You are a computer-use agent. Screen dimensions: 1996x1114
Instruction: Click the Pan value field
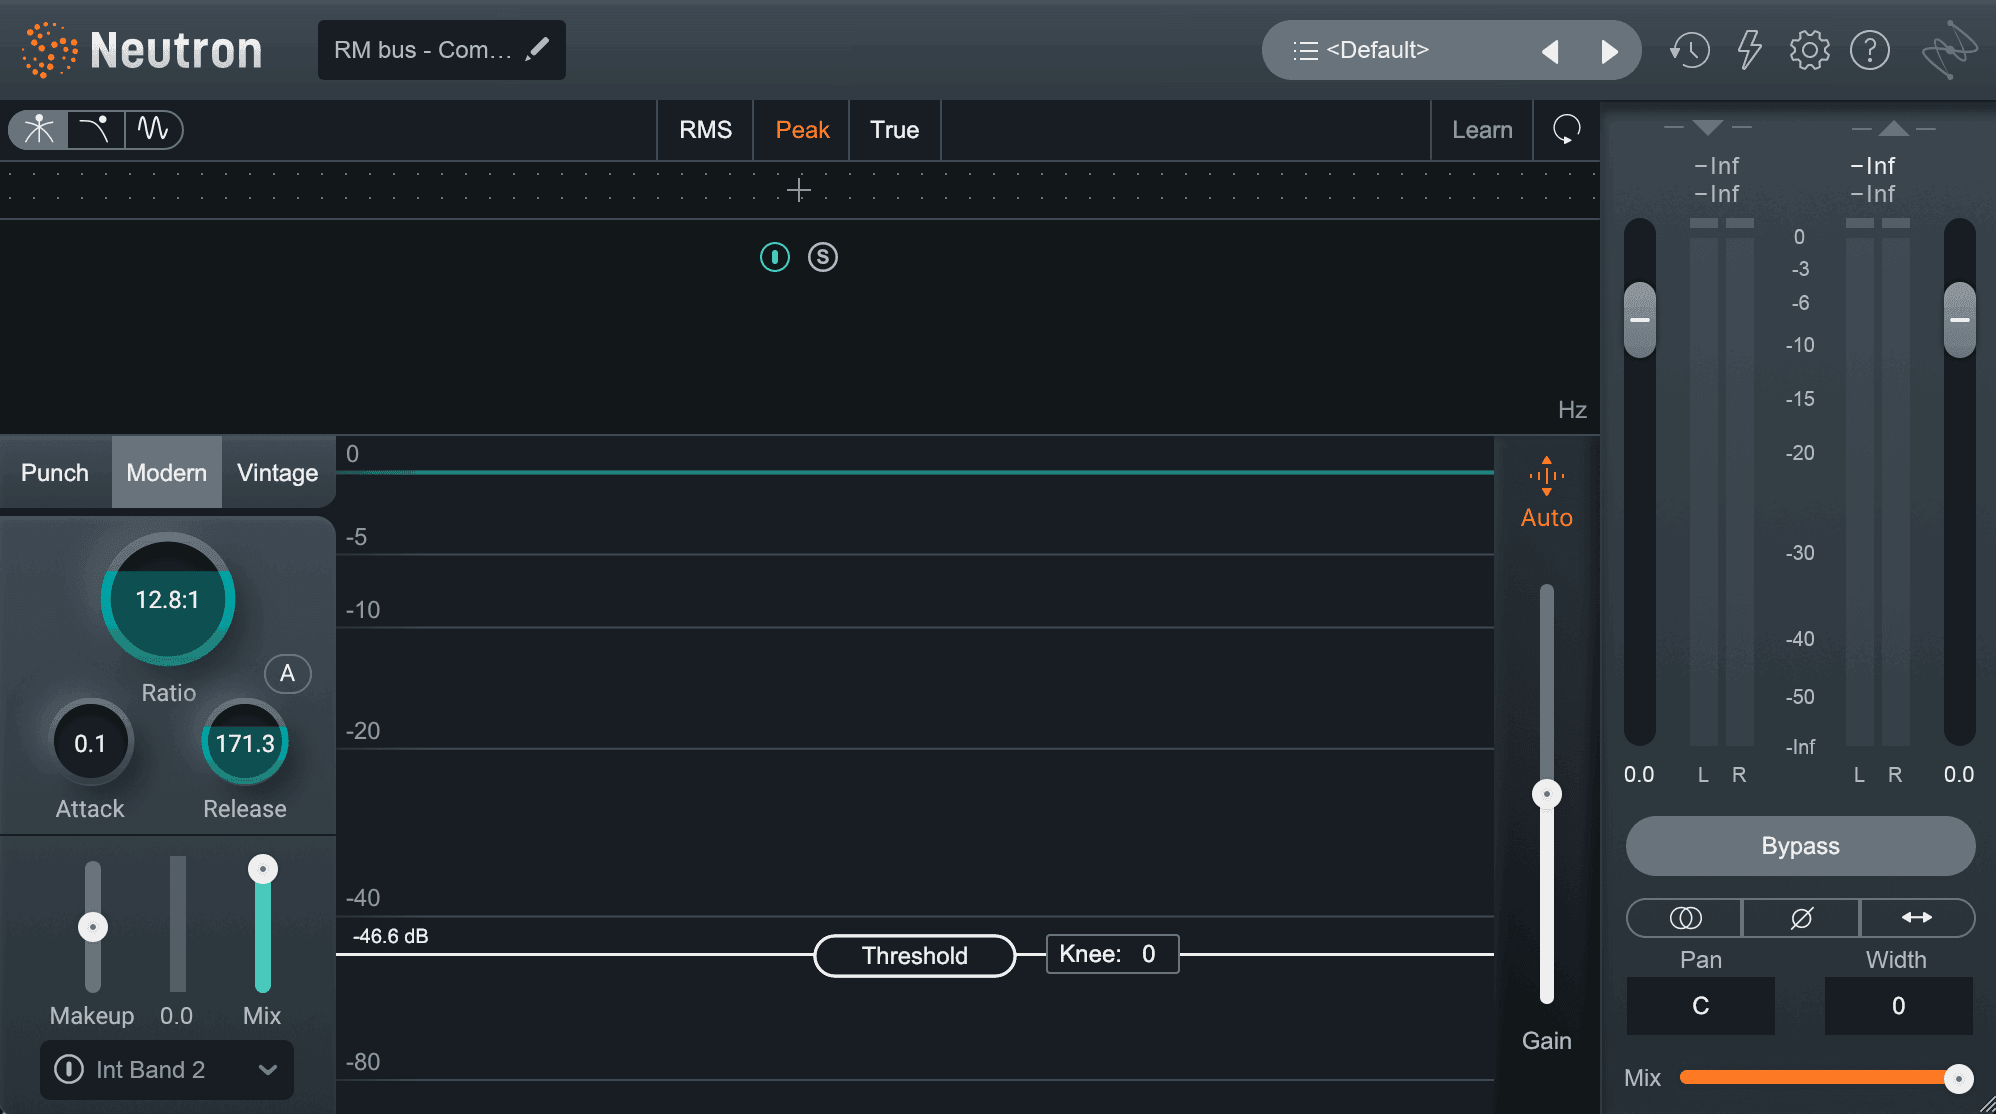pos(1700,1006)
